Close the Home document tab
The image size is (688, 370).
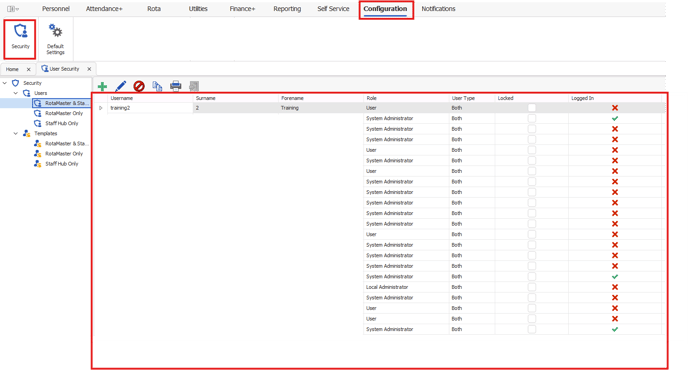(29, 69)
